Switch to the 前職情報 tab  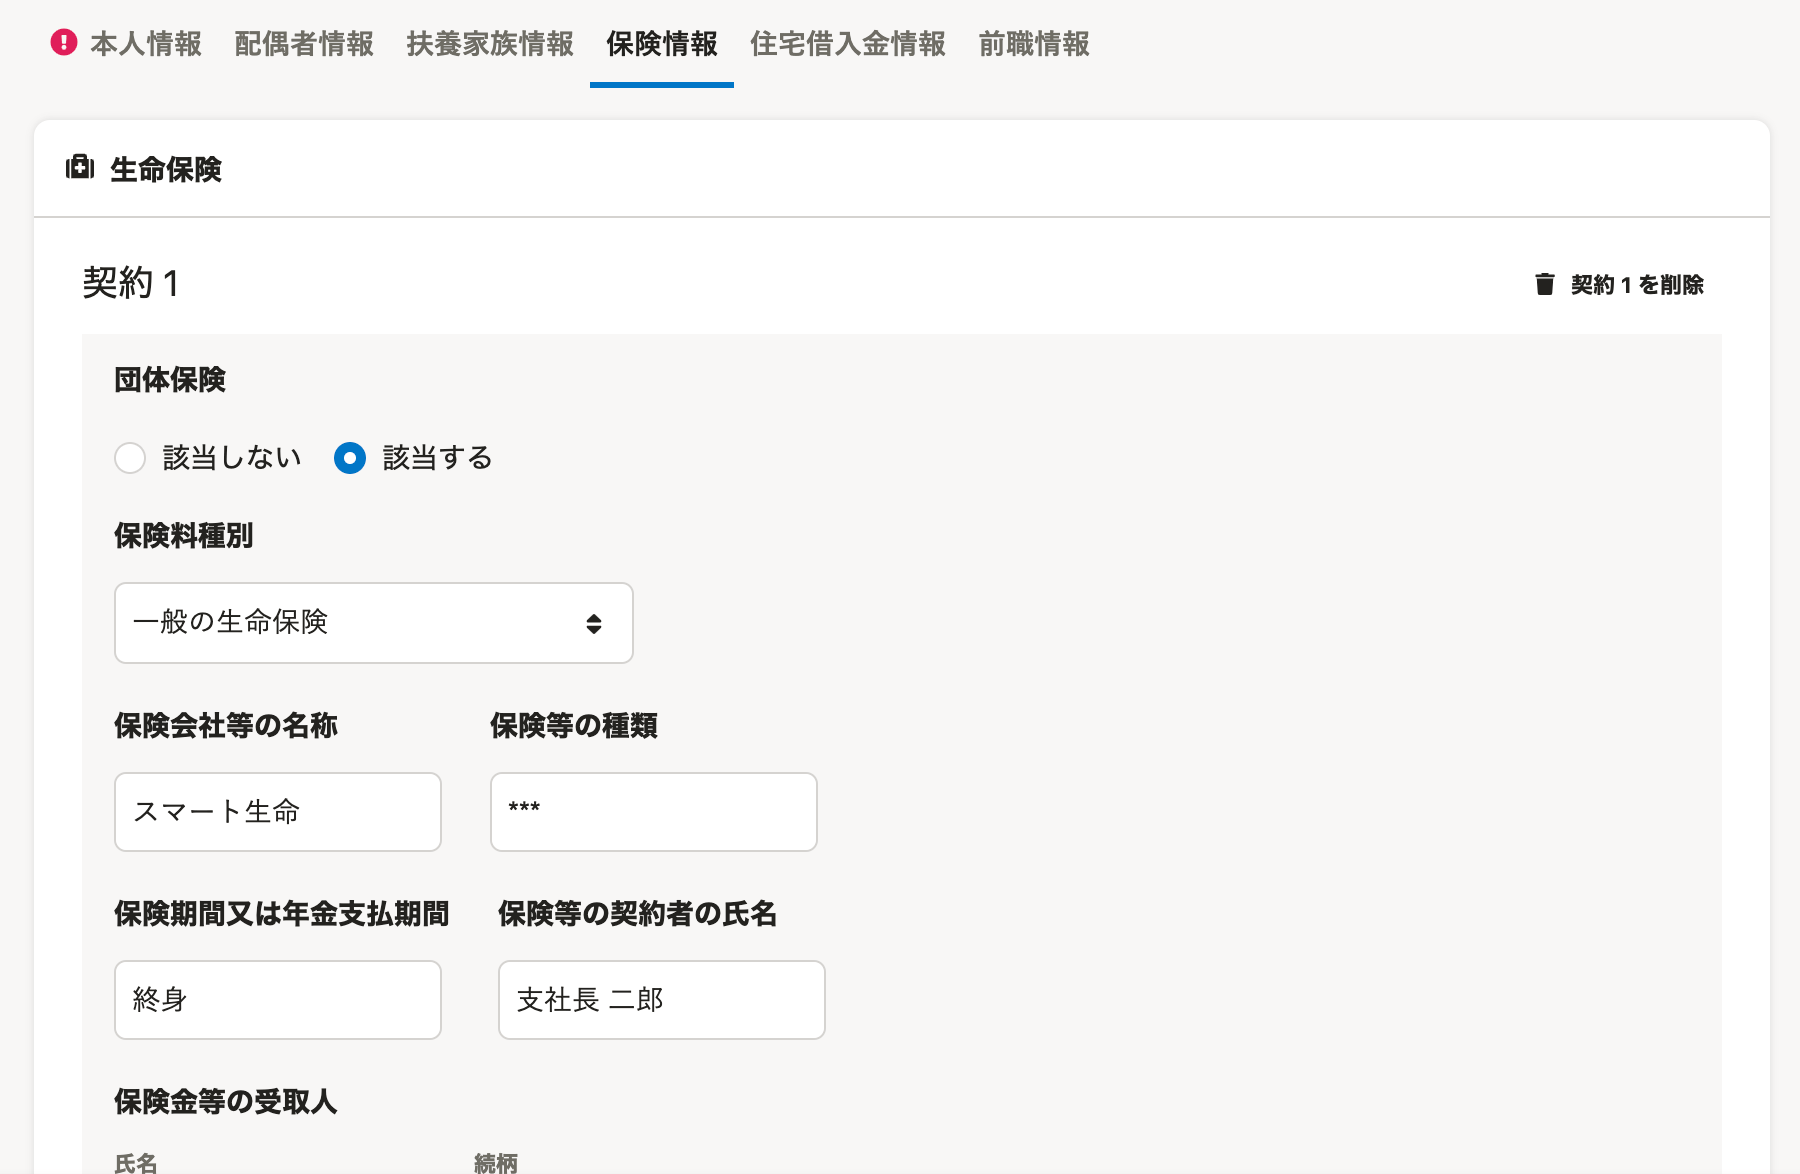click(x=1034, y=44)
